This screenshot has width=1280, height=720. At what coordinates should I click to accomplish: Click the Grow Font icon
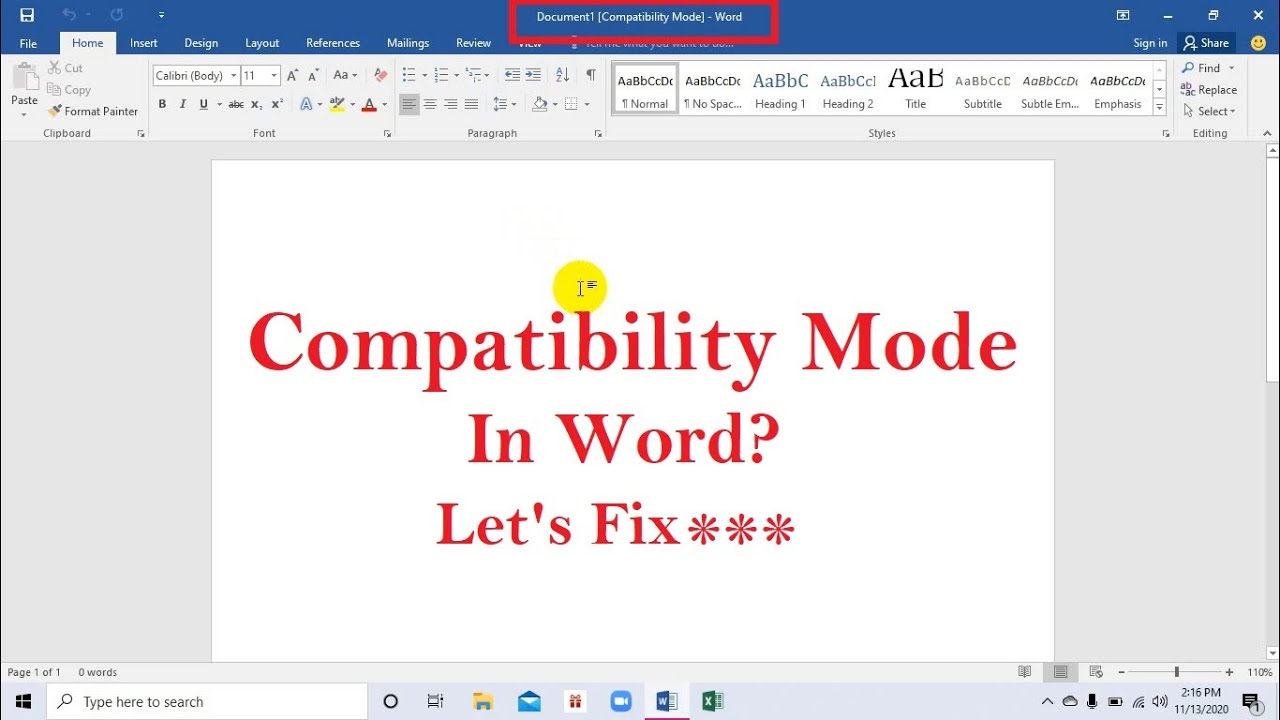[x=292, y=76]
